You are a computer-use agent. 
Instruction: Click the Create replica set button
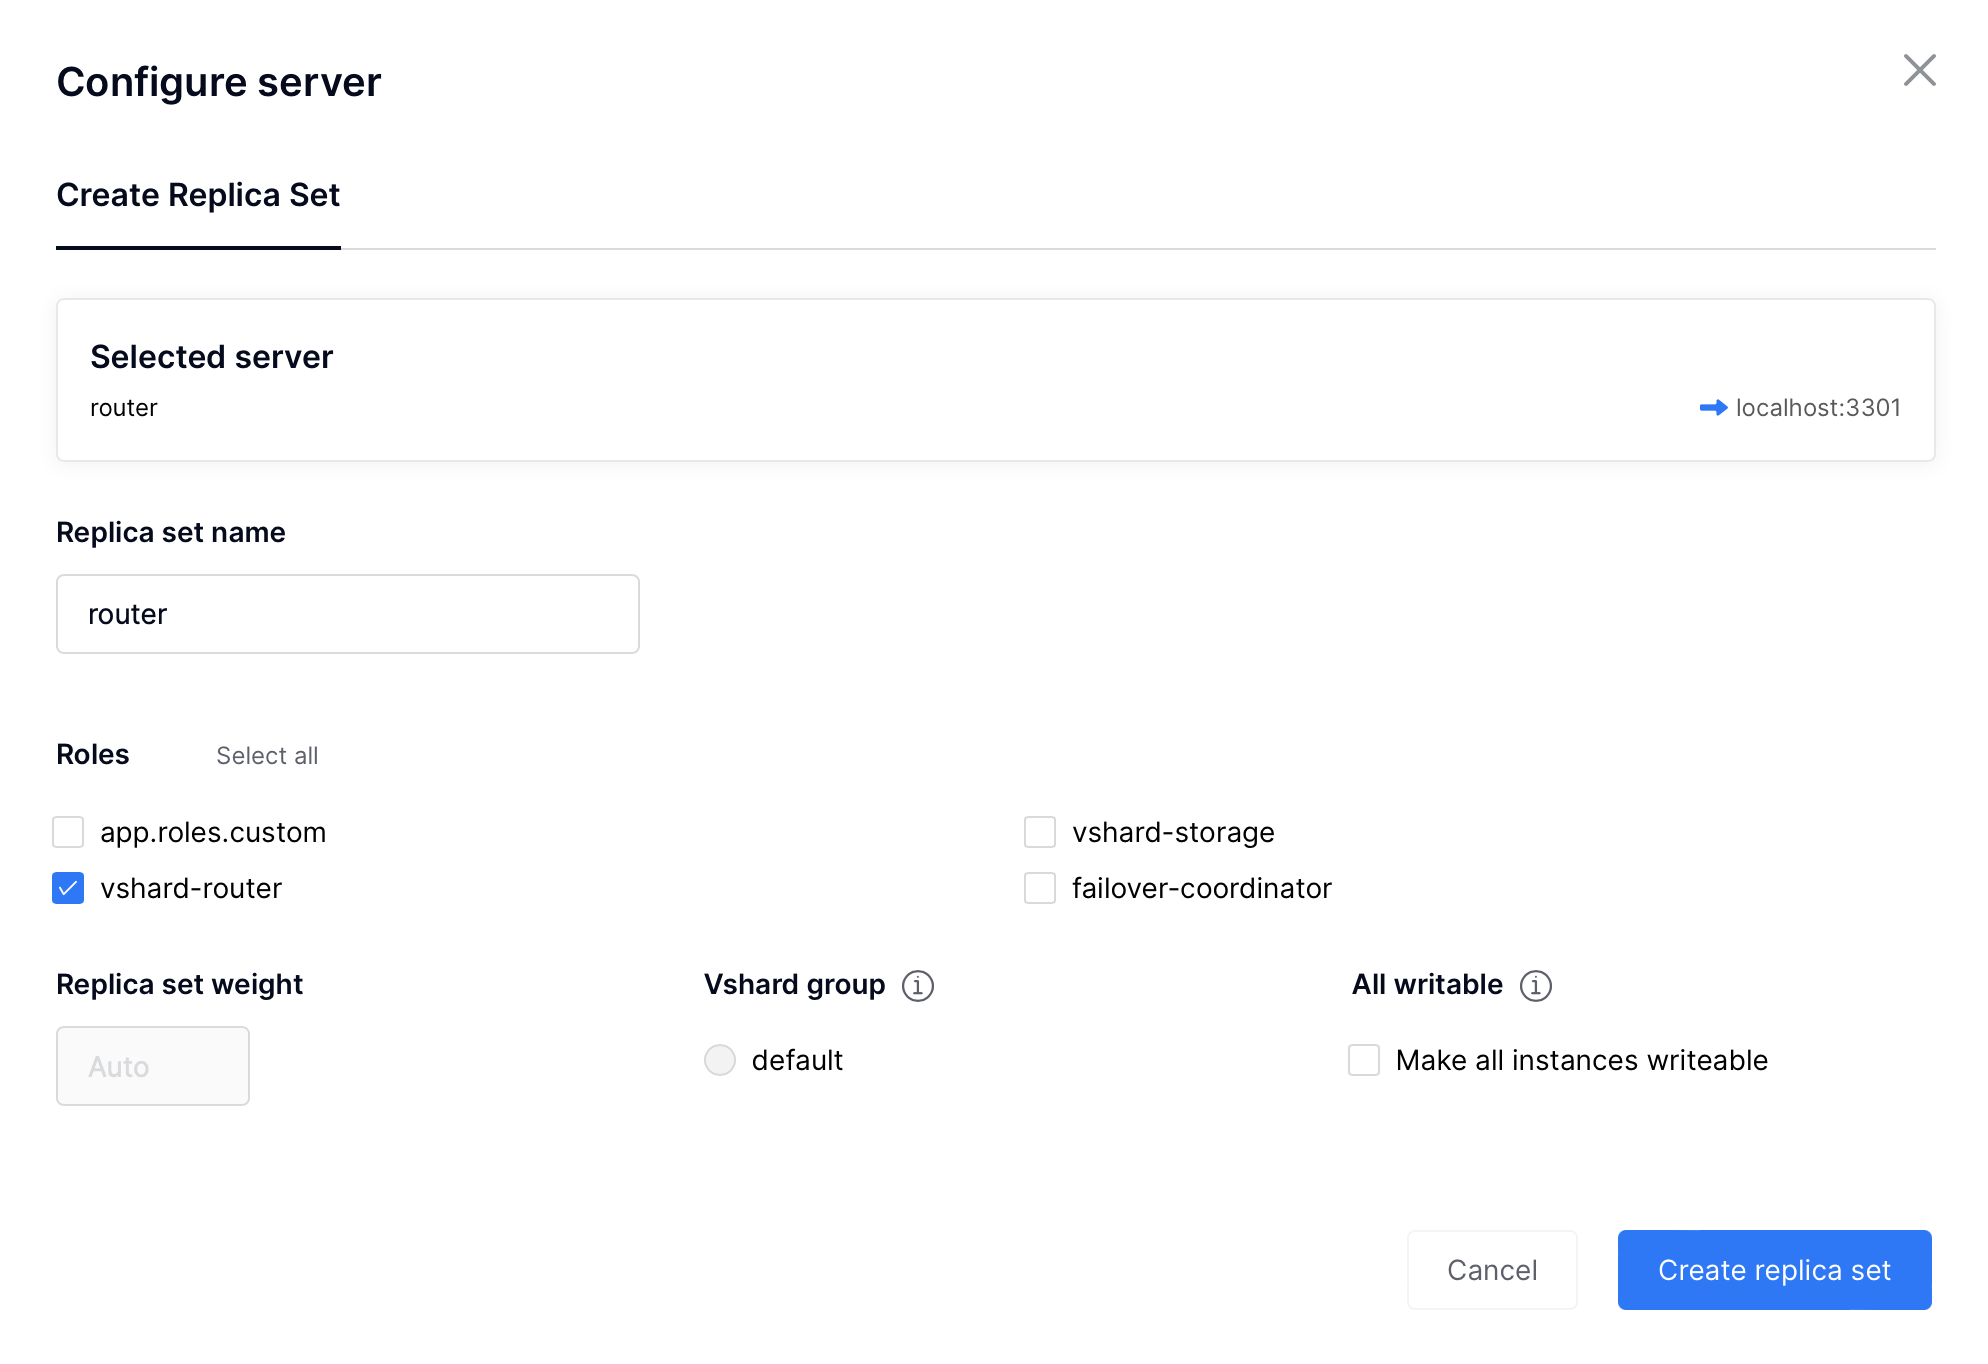pos(1774,1270)
